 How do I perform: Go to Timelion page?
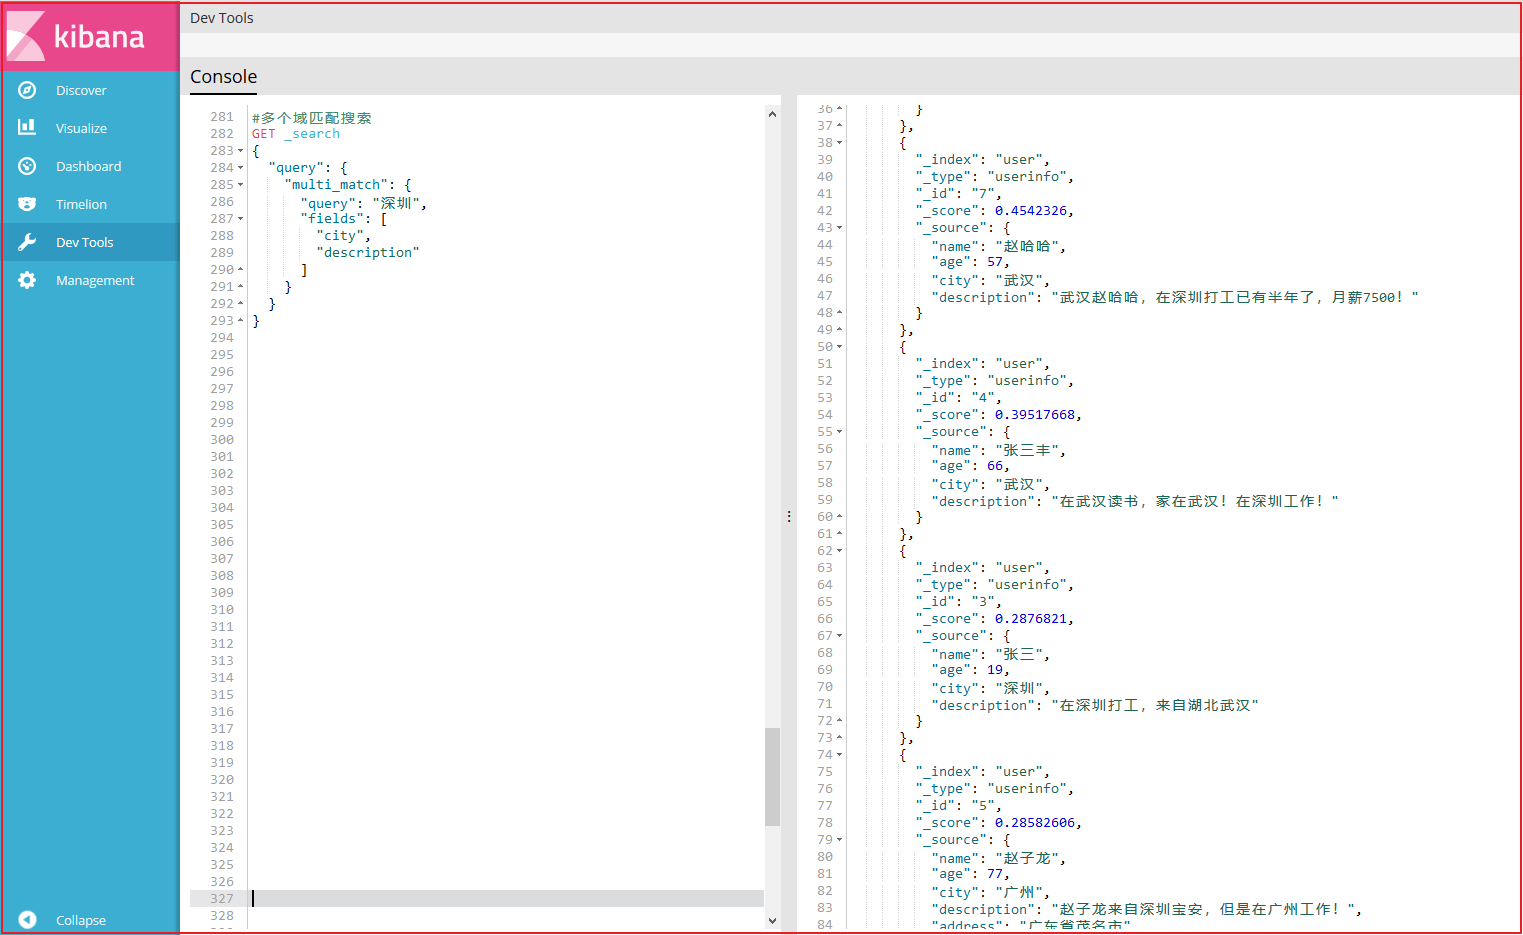pyautogui.click(x=81, y=204)
